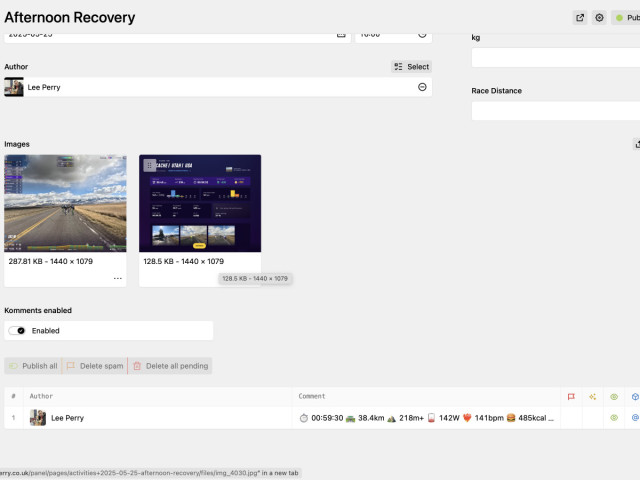The width and height of the screenshot is (640, 480).
Task: Toggle the Komments enabled switch
Action: coord(17,331)
